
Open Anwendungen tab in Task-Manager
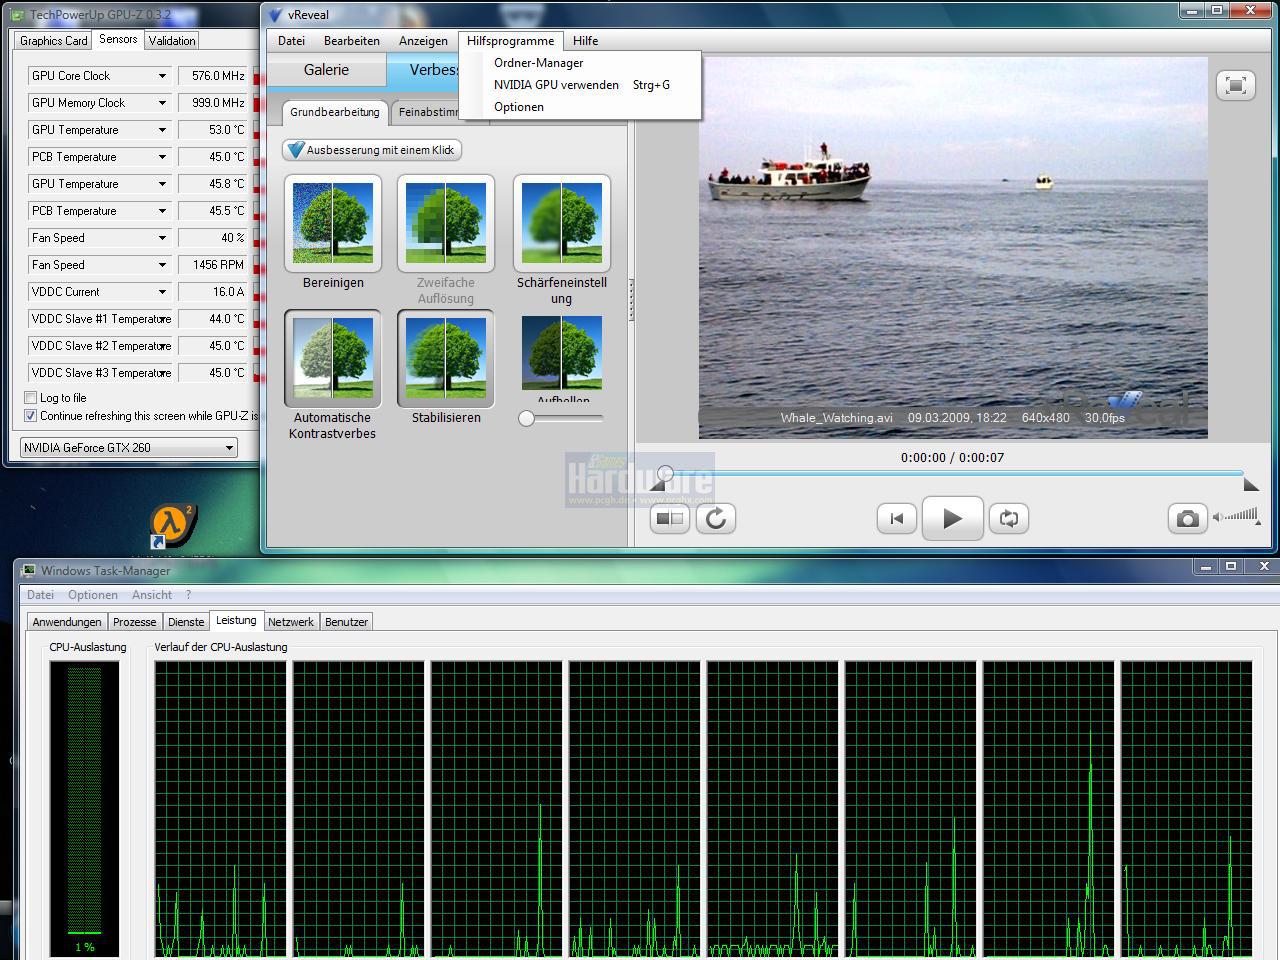click(67, 622)
